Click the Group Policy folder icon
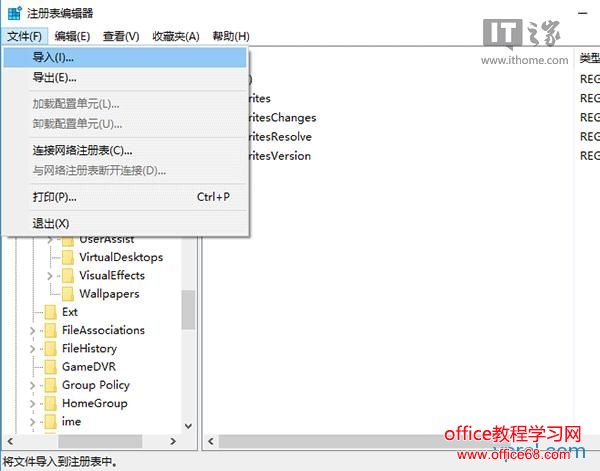 51,385
